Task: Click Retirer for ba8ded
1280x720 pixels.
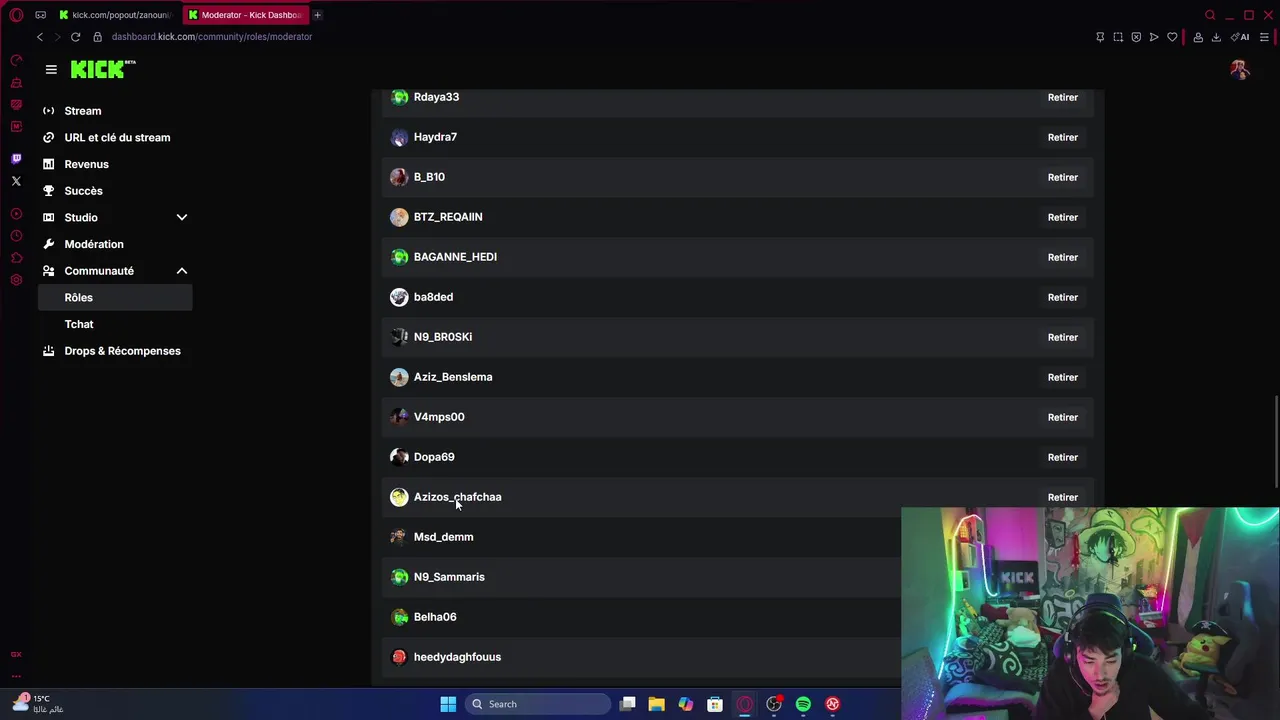Action: click(x=1062, y=297)
